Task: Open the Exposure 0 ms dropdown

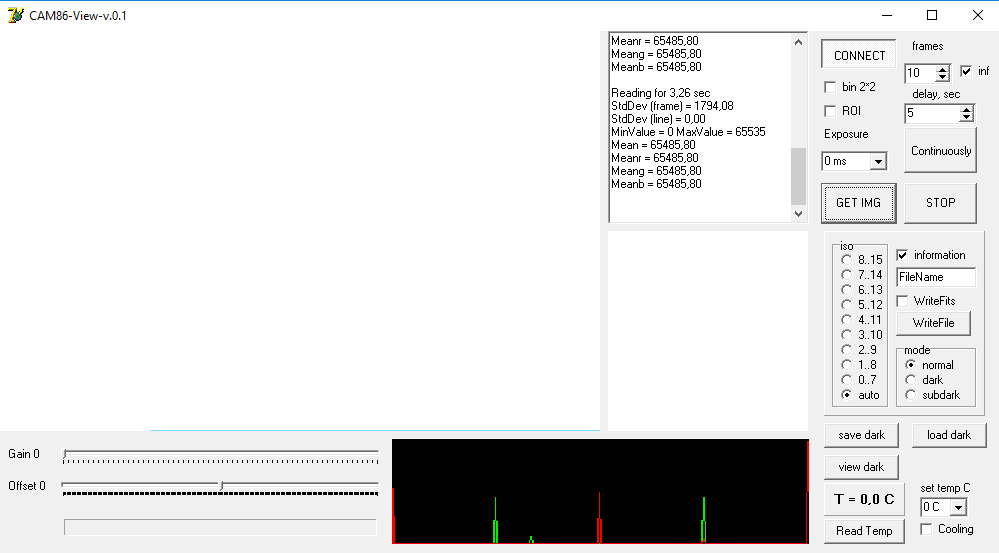Action: click(878, 161)
